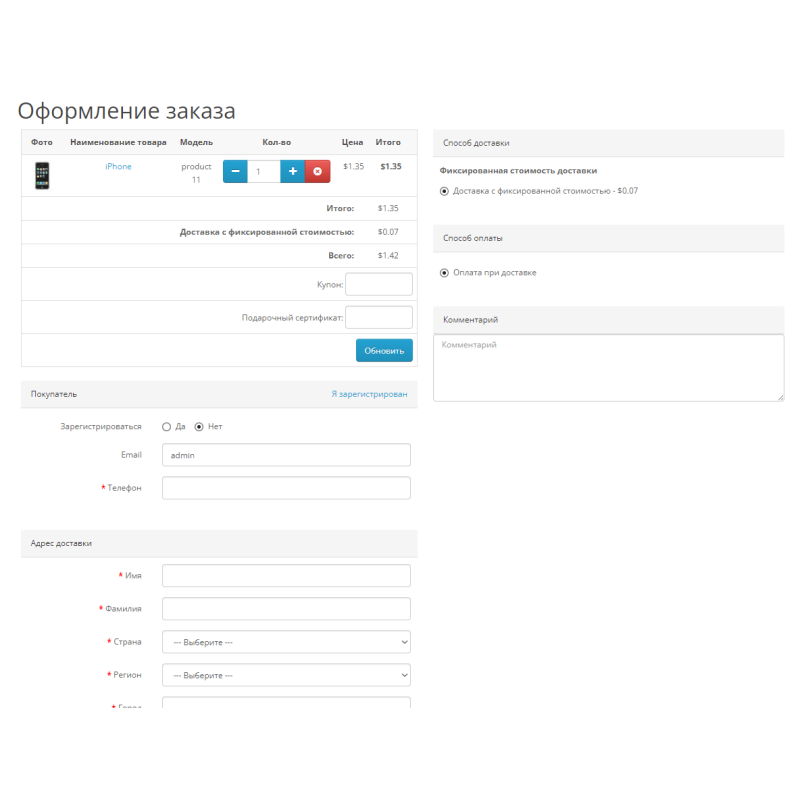This screenshot has width=800, height=800.
Task: Click the Email field containing admin
Action: click(286, 455)
